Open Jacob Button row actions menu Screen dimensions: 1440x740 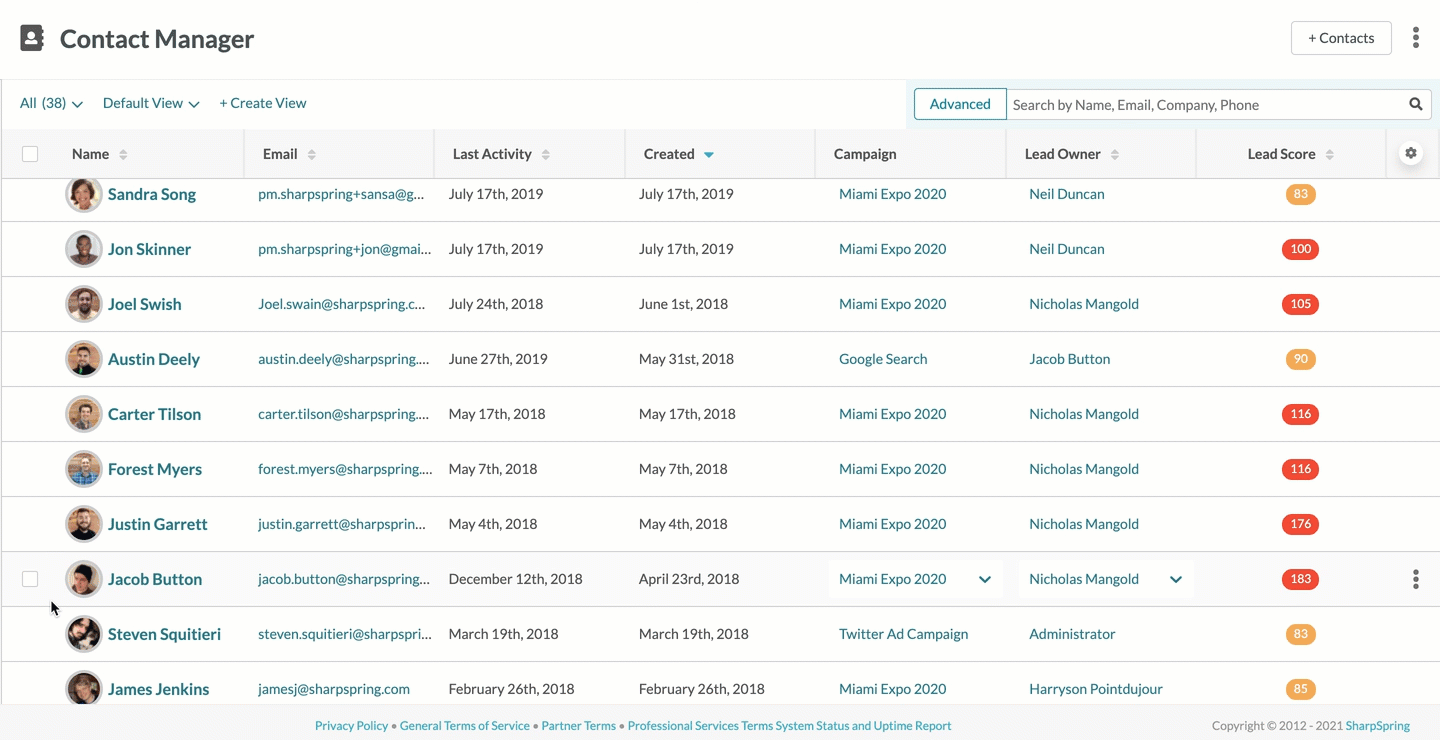[1415, 579]
